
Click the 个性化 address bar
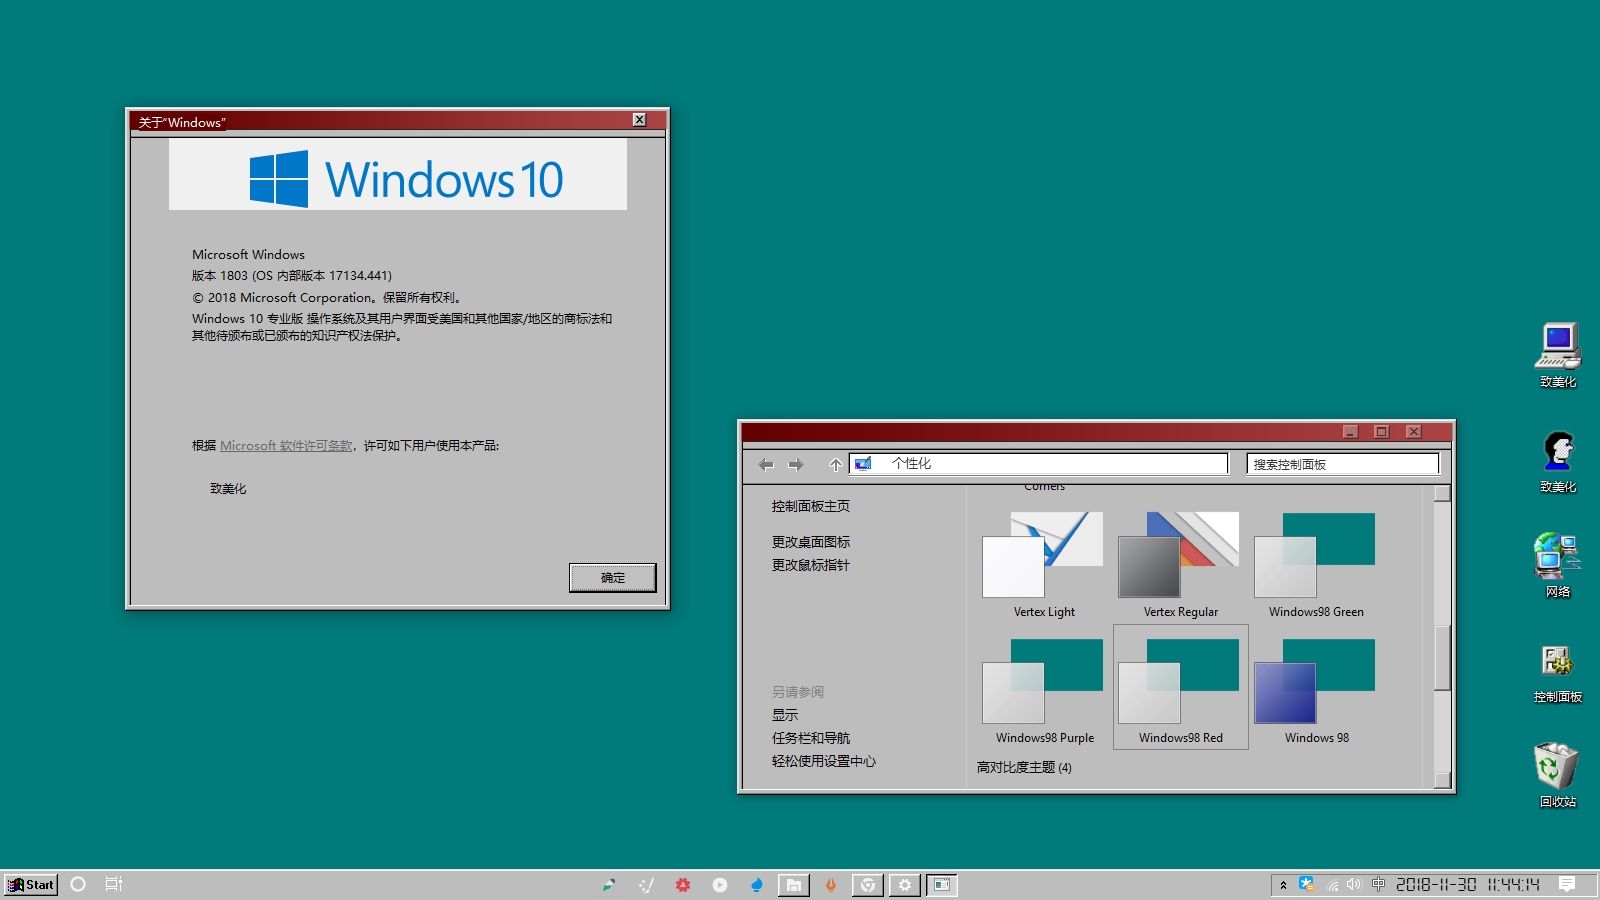pos(1038,464)
